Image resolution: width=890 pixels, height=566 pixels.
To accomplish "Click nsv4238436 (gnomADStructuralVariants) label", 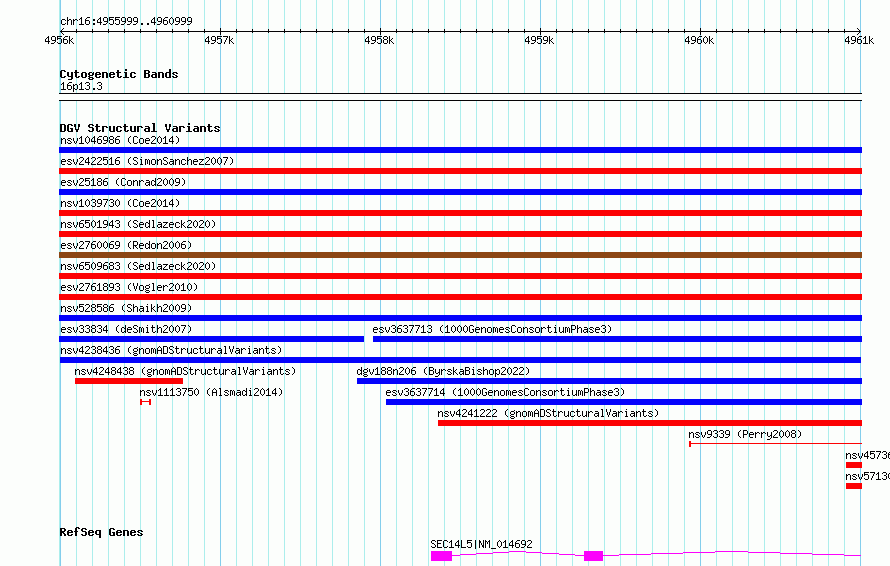I will tap(171, 350).
